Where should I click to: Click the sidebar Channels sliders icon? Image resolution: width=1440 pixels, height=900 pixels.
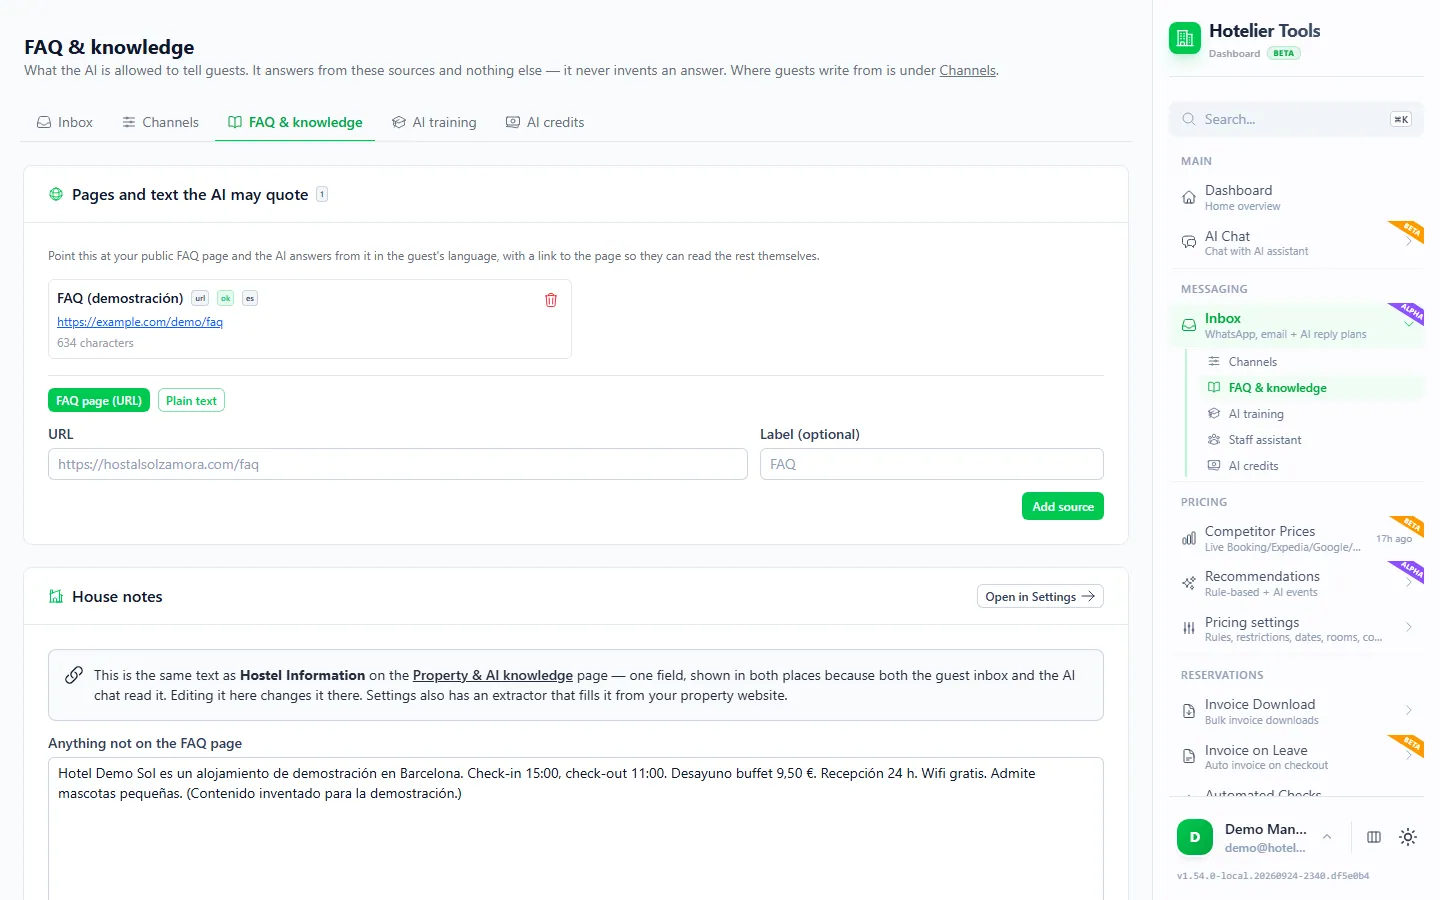tap(1214, 362)
